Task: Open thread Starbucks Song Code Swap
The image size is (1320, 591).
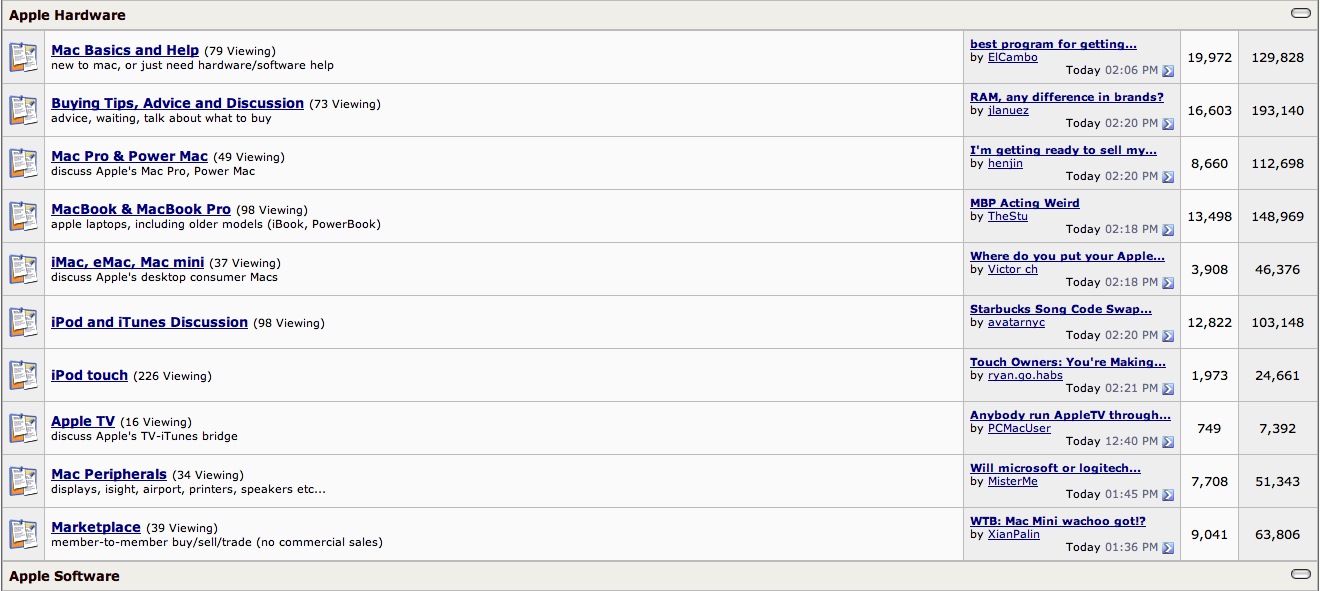Action: click(x=1061, y=309)
